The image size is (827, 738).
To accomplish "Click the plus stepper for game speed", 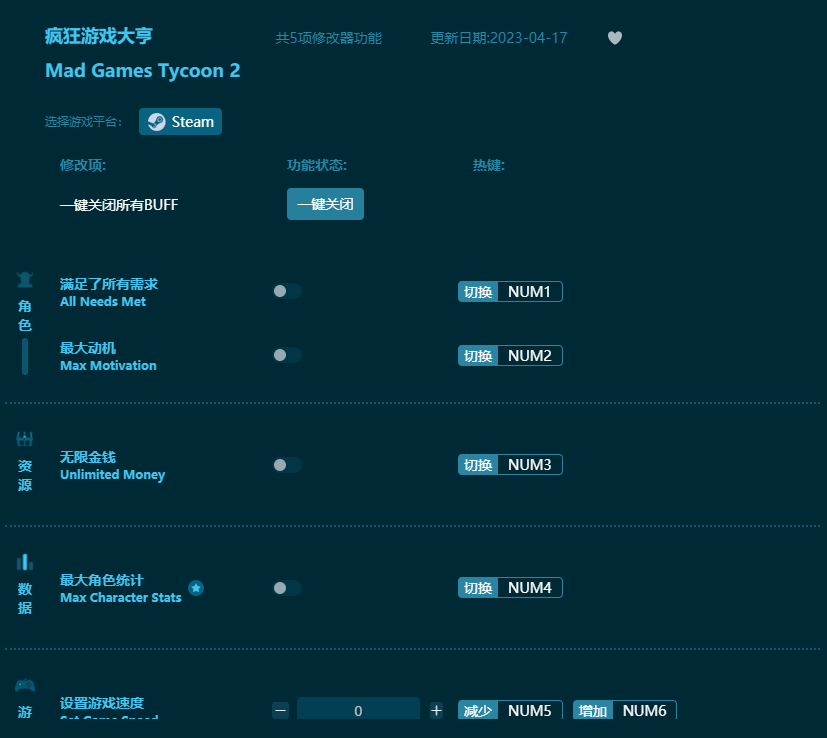I will (x=436, y=709).
